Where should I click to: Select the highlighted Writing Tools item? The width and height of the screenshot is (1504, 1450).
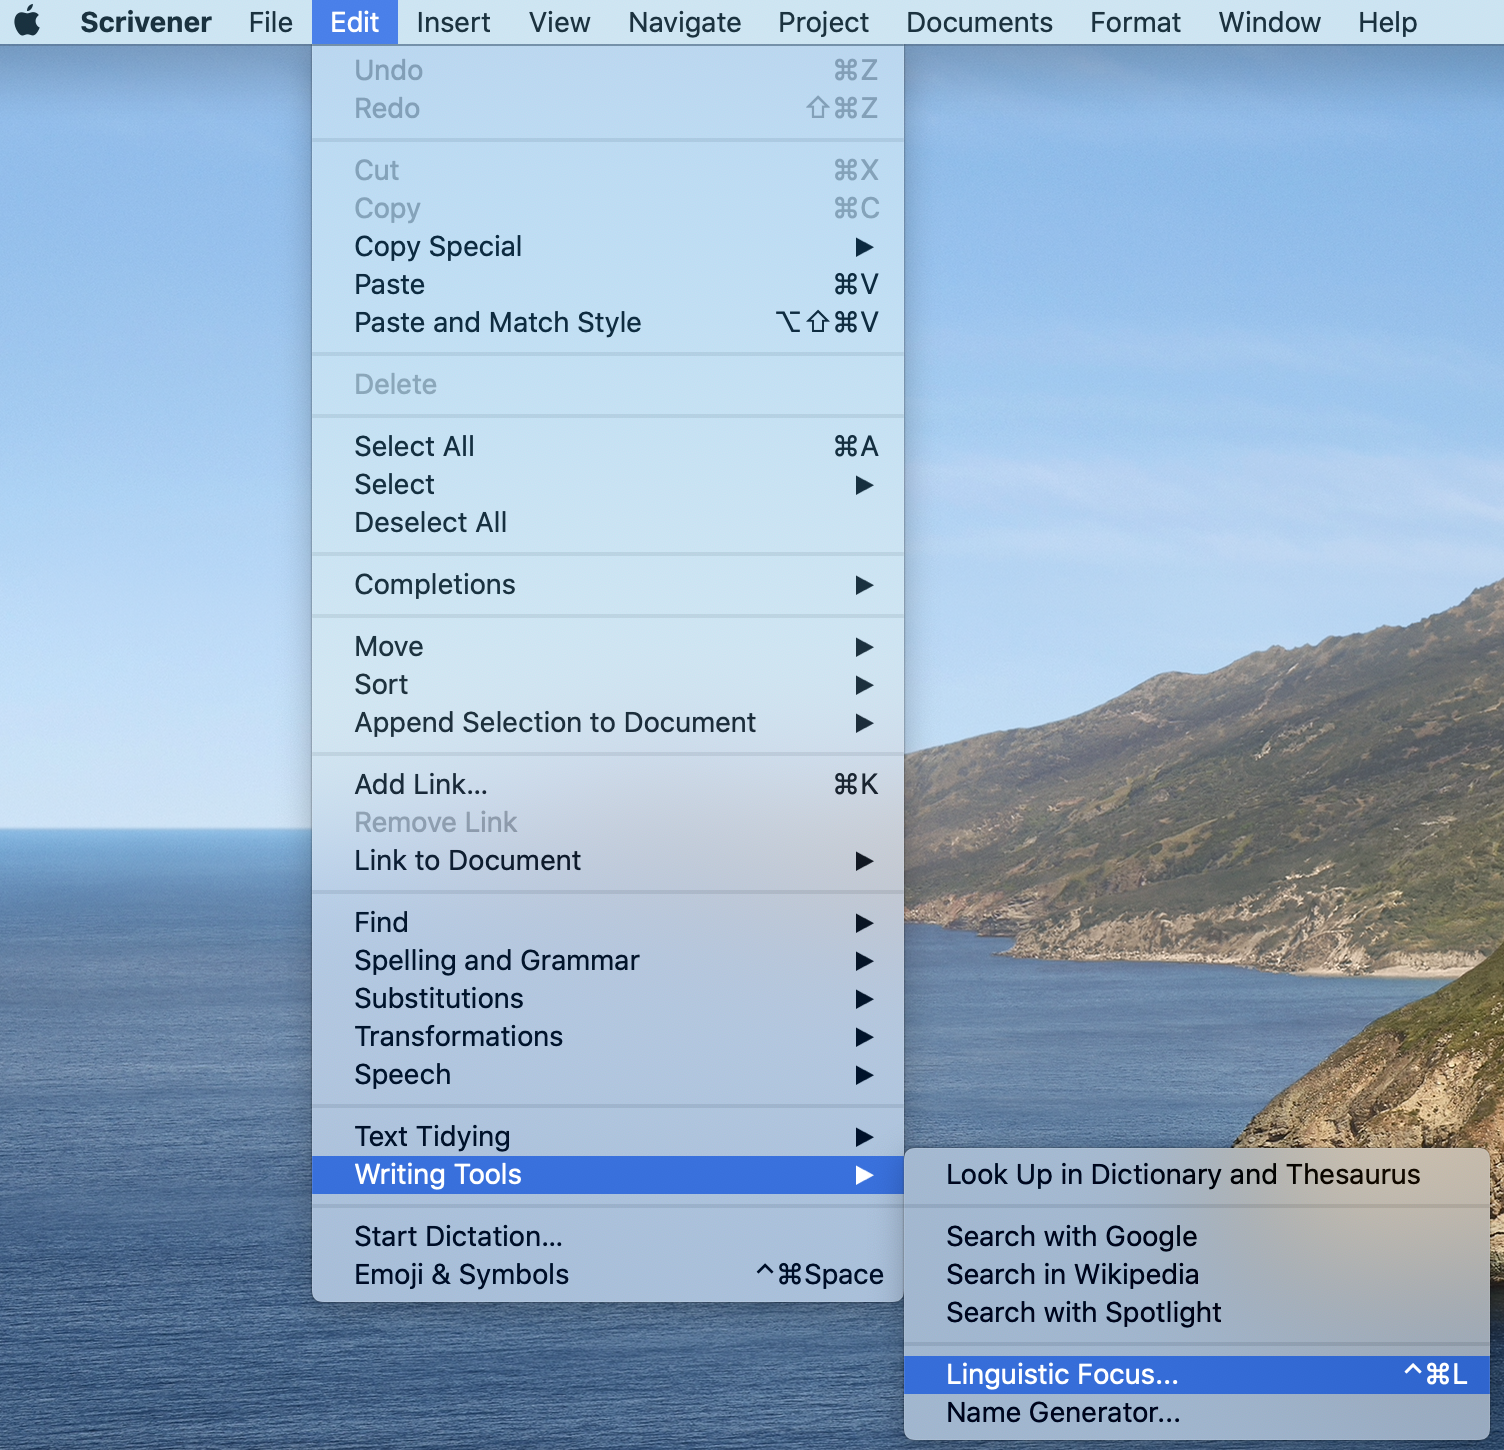(x=608, y=1175)
